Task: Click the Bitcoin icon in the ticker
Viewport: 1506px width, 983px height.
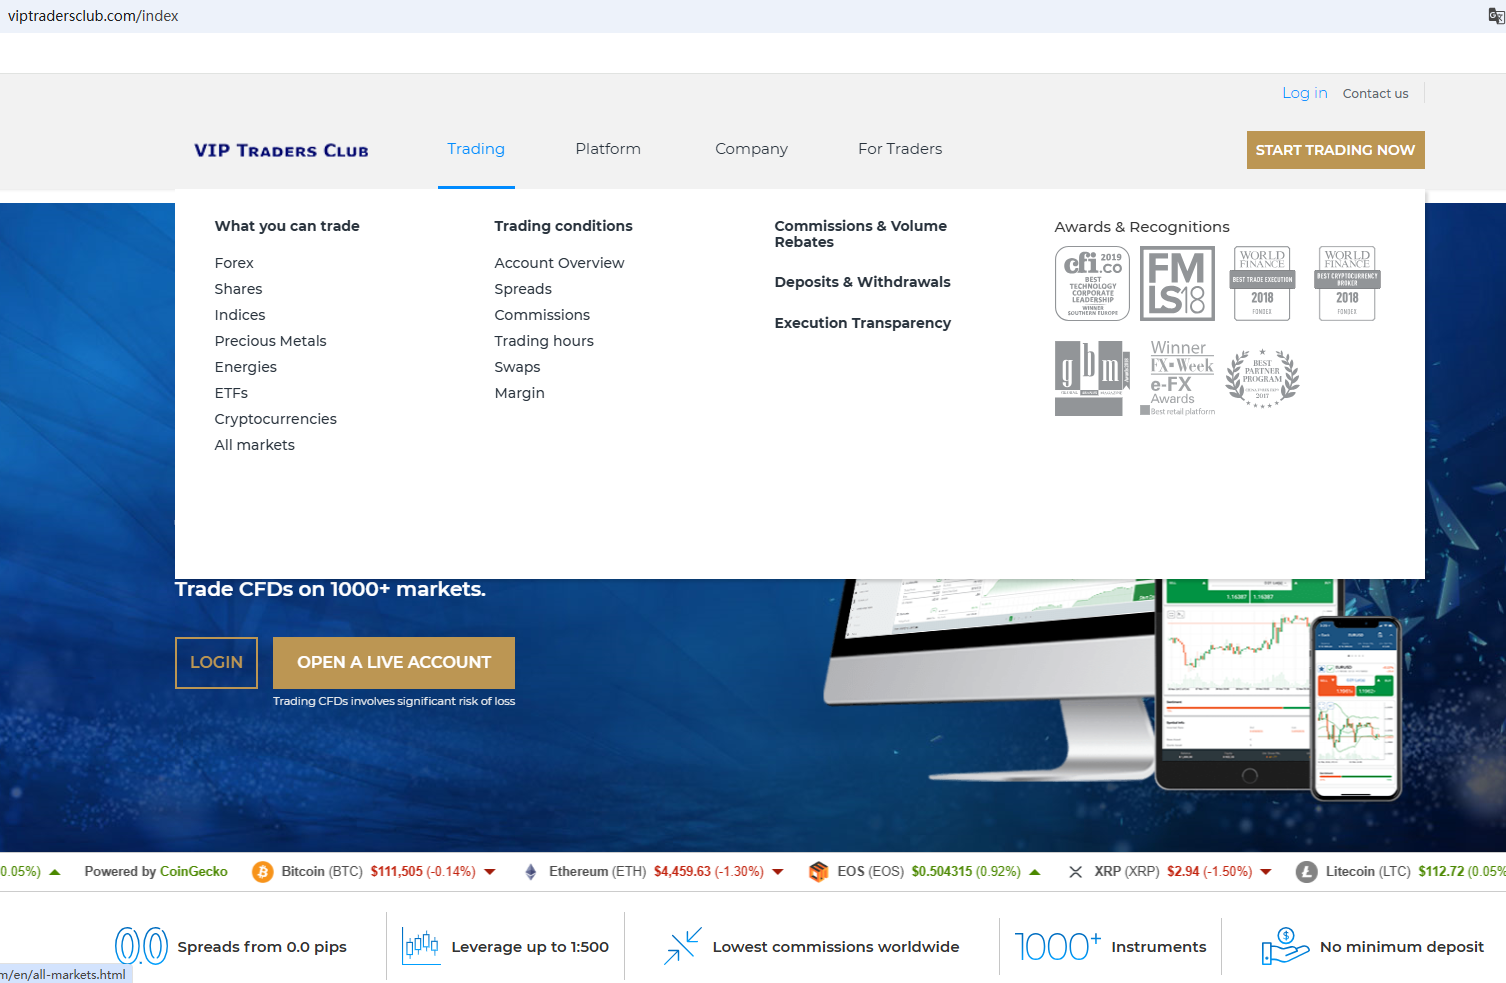Action: pos(263,872)
